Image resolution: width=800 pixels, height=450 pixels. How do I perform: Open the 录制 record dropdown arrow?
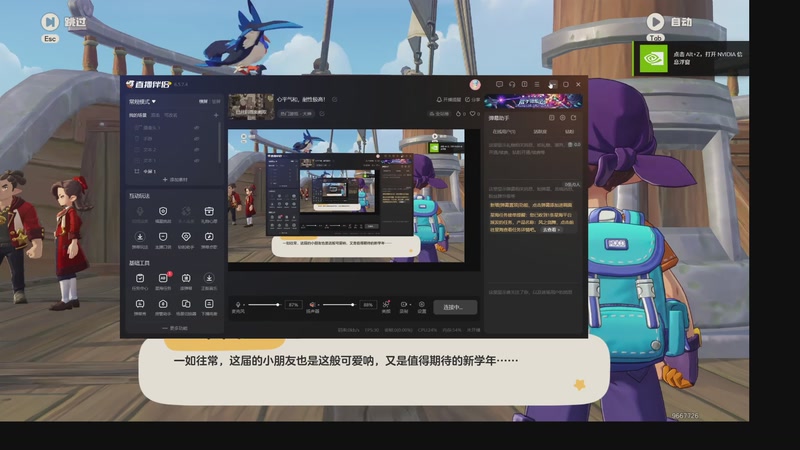point(410,305)
